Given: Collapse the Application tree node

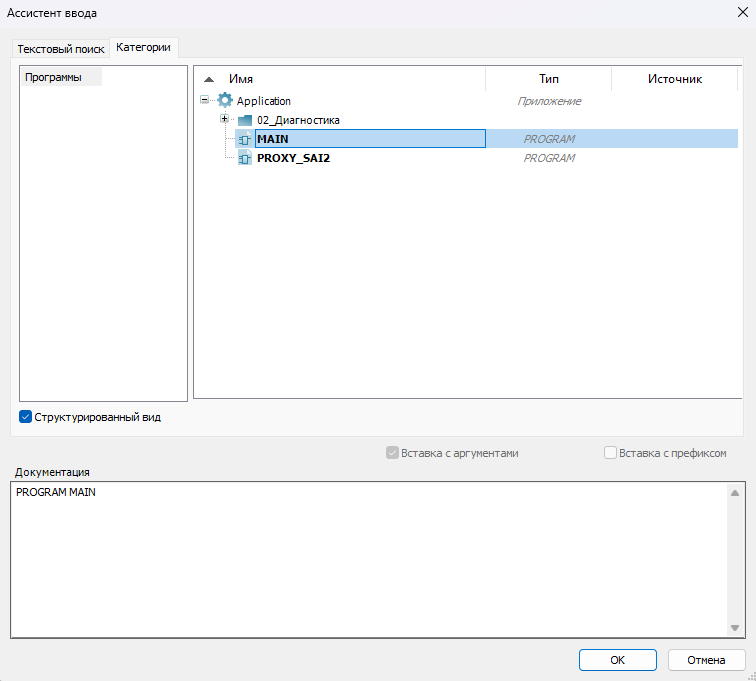Looking at the screenshot, I should (205, 101).
